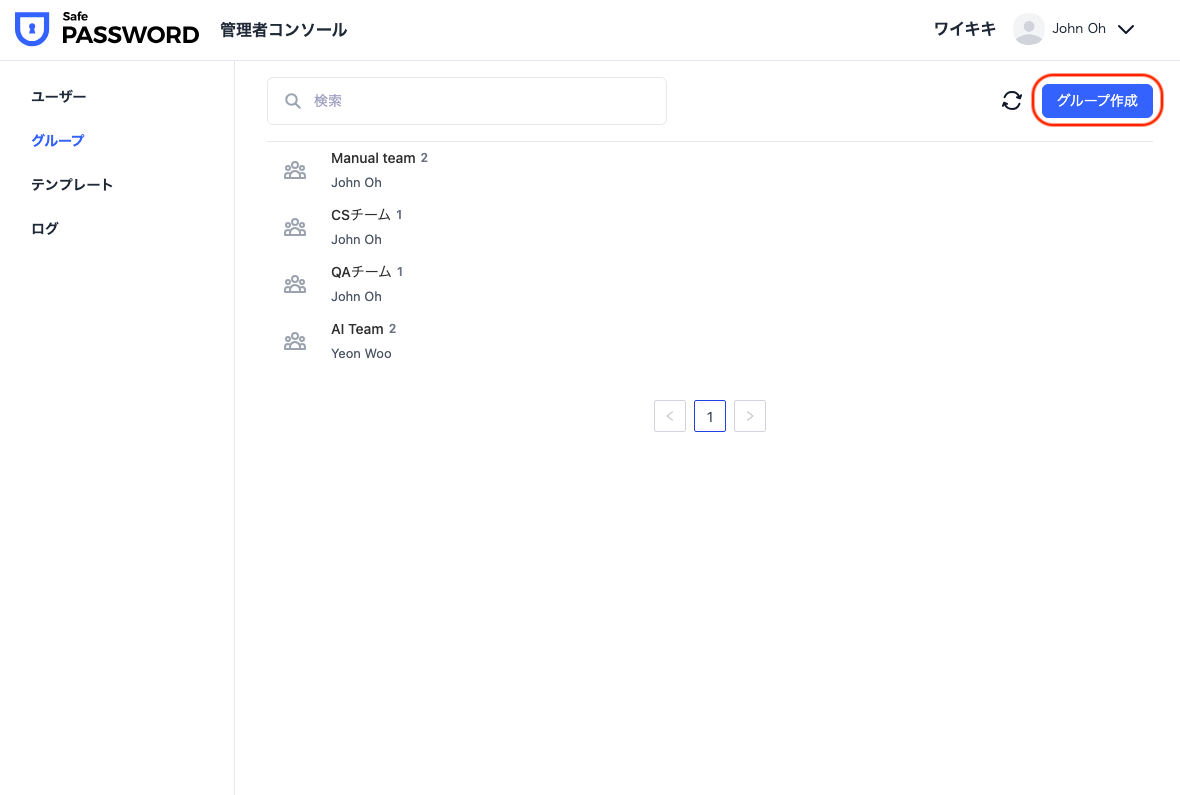Open the ユーザー menu in the sidebar

[59, 96]
